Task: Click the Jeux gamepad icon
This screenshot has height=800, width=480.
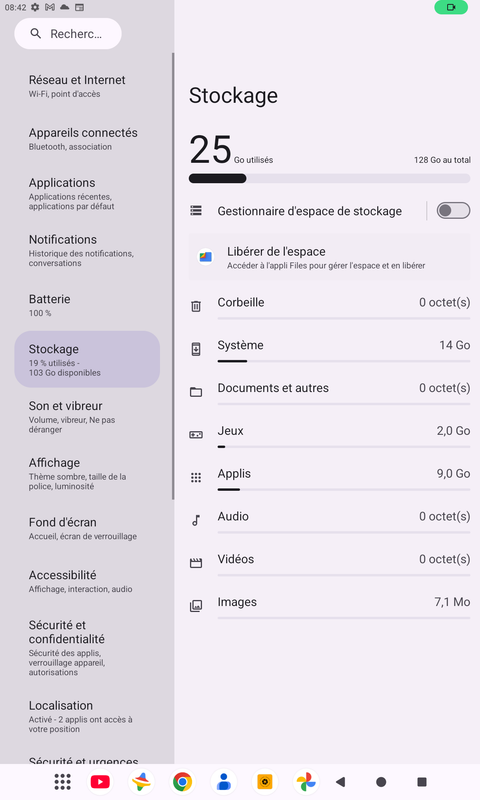Action: pos(196,435)
